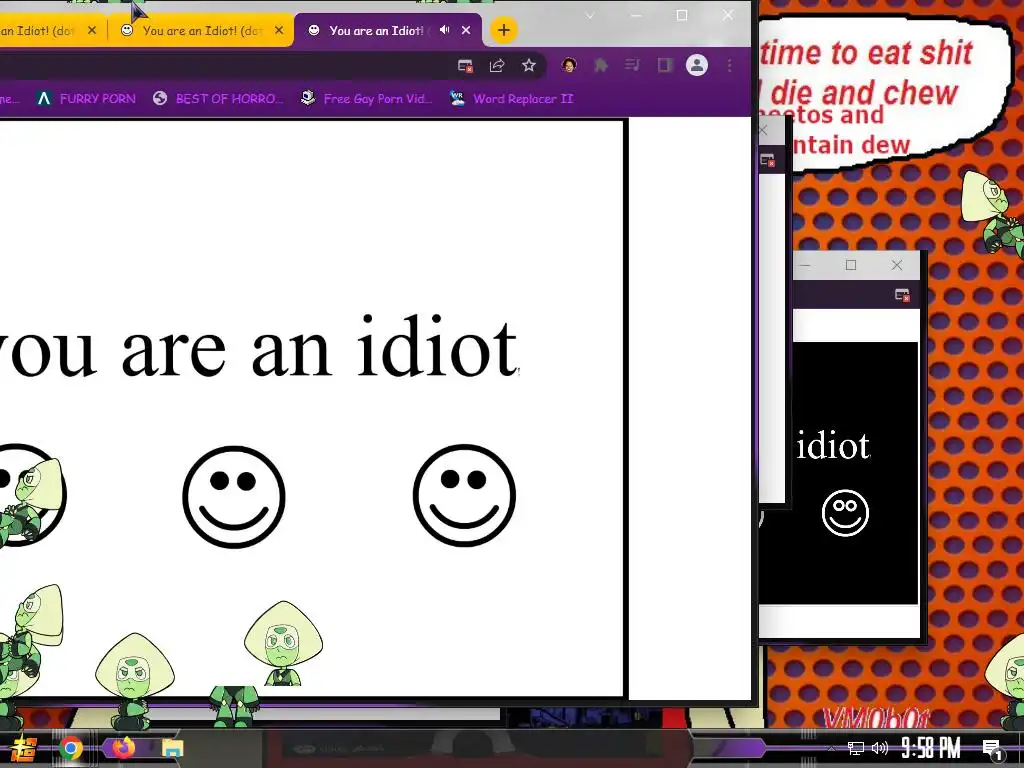Open the Extensions puzzle piece menu
This screenshot has height=768, width=1024.
coord(601,65)
